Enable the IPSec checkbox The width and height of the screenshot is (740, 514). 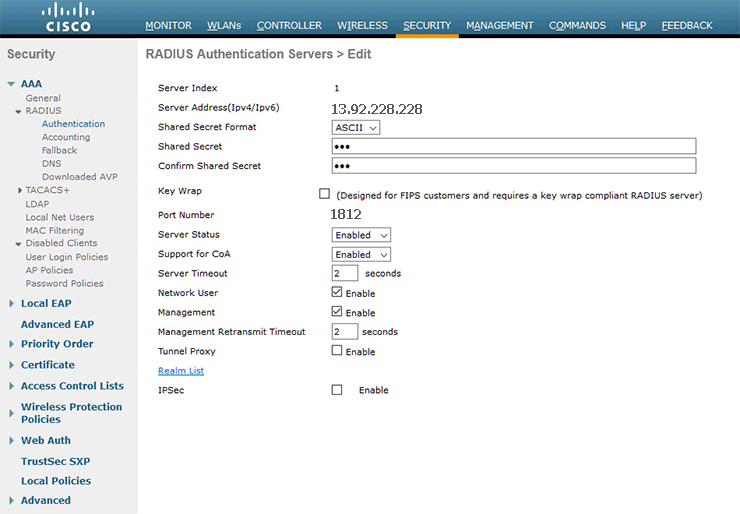[x=337, y=390]
